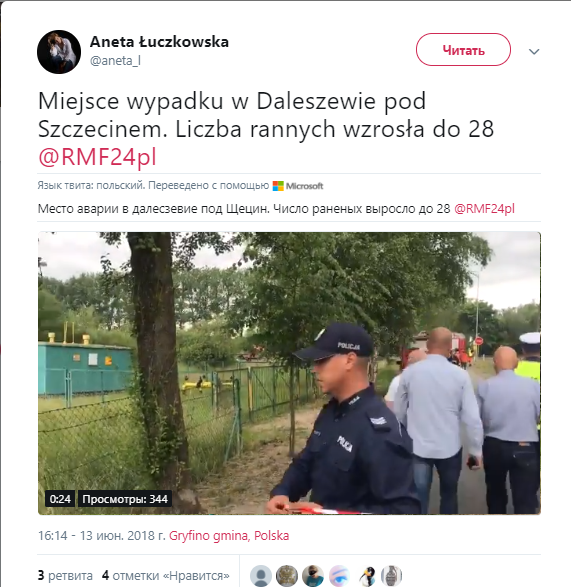571x587 pixels.
Task: Click the Microsoft translator logo
Action: point(298,186)
